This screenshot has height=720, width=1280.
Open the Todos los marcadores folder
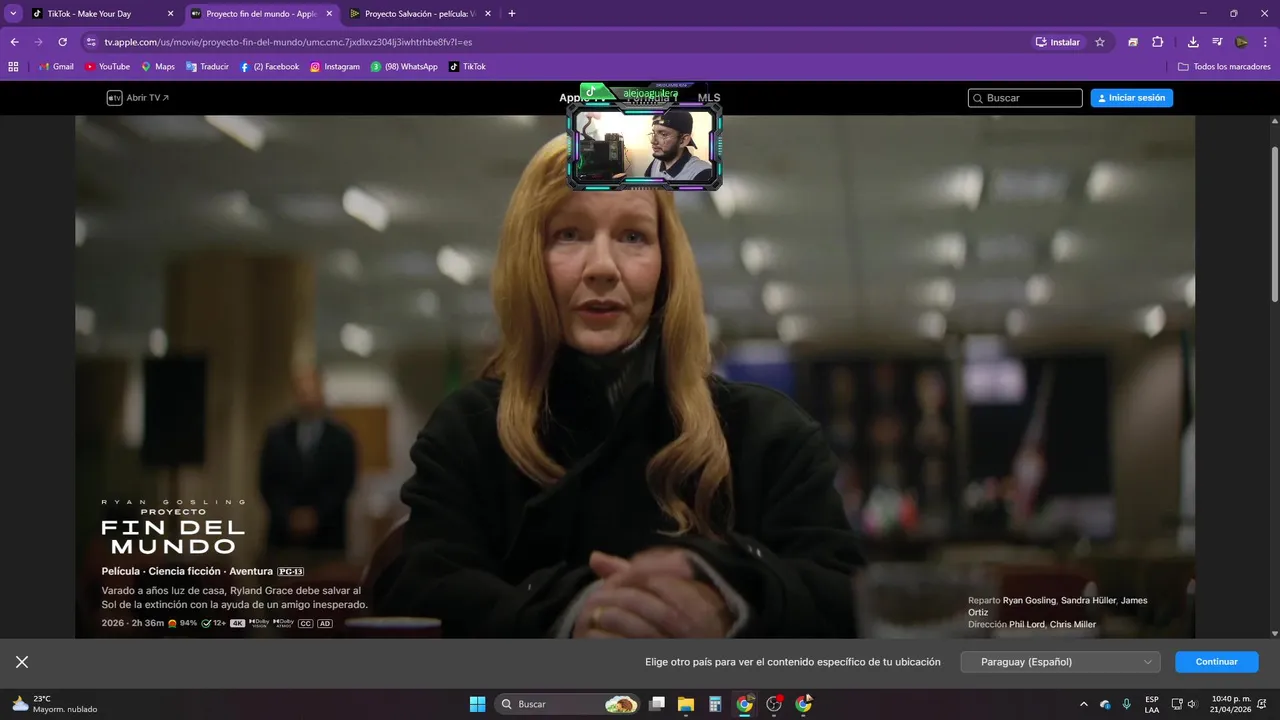coord(1224,67)
